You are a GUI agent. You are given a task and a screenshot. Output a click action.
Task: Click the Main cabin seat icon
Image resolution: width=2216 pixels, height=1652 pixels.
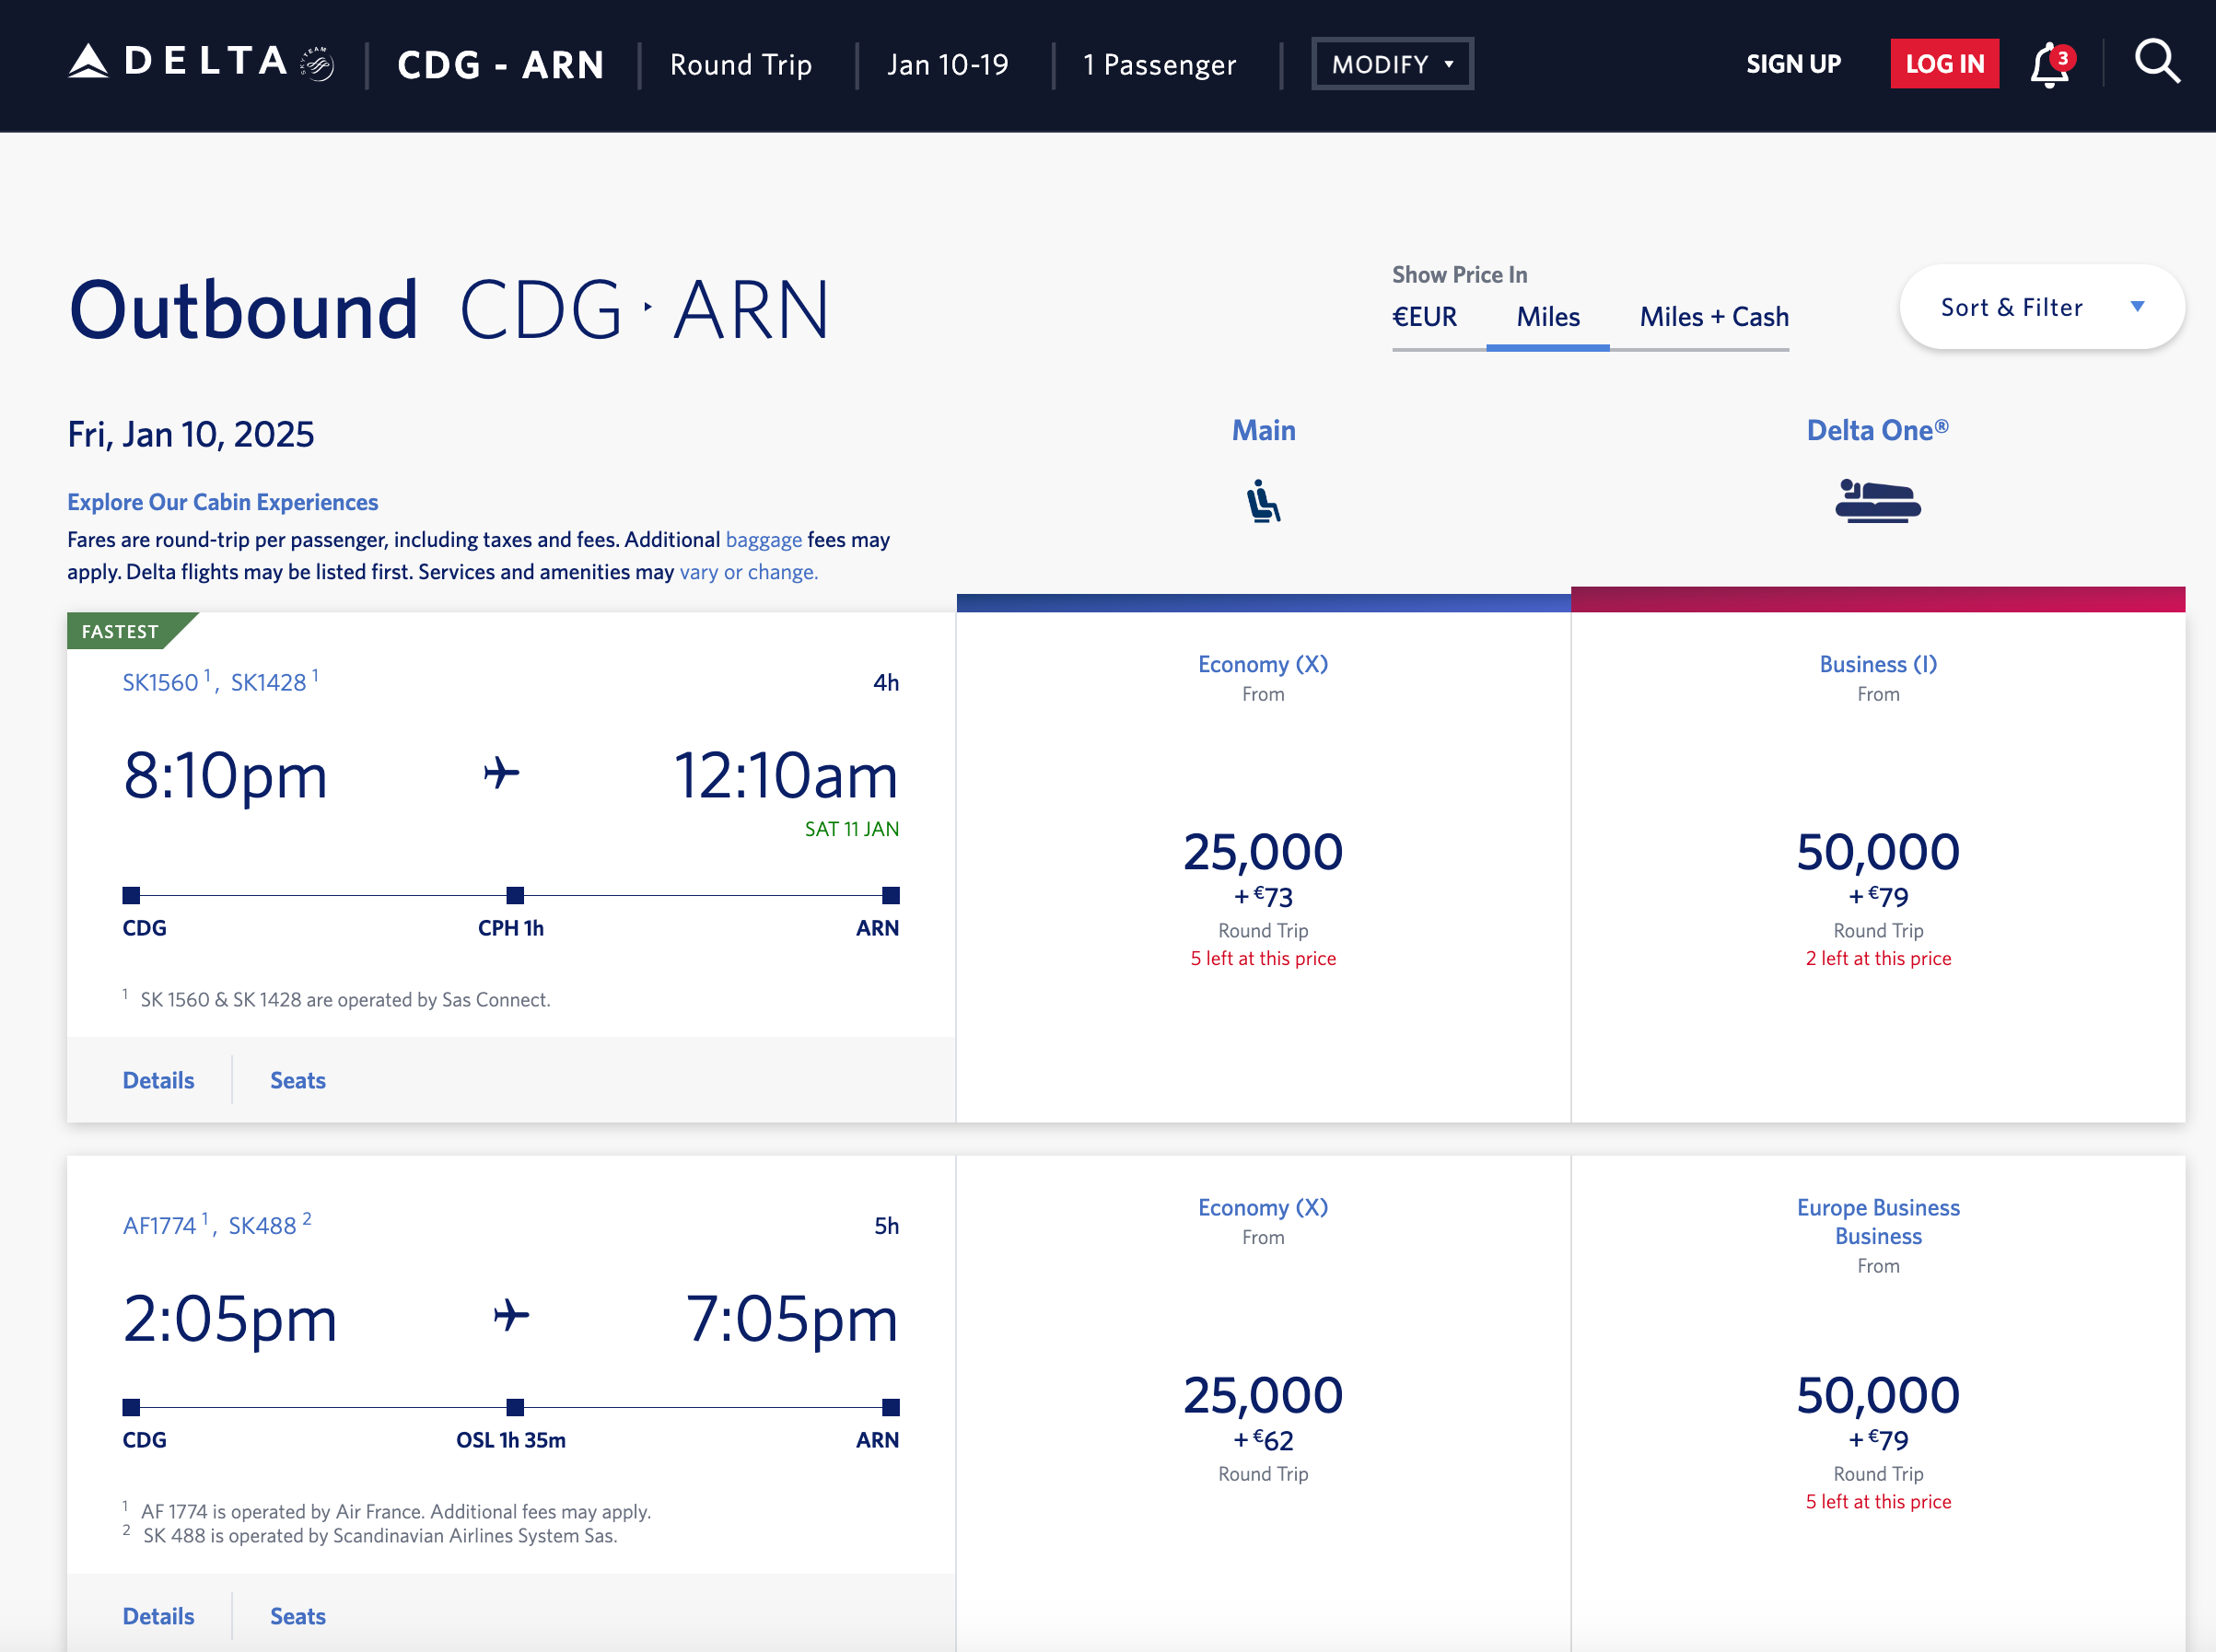(1263, 501)
